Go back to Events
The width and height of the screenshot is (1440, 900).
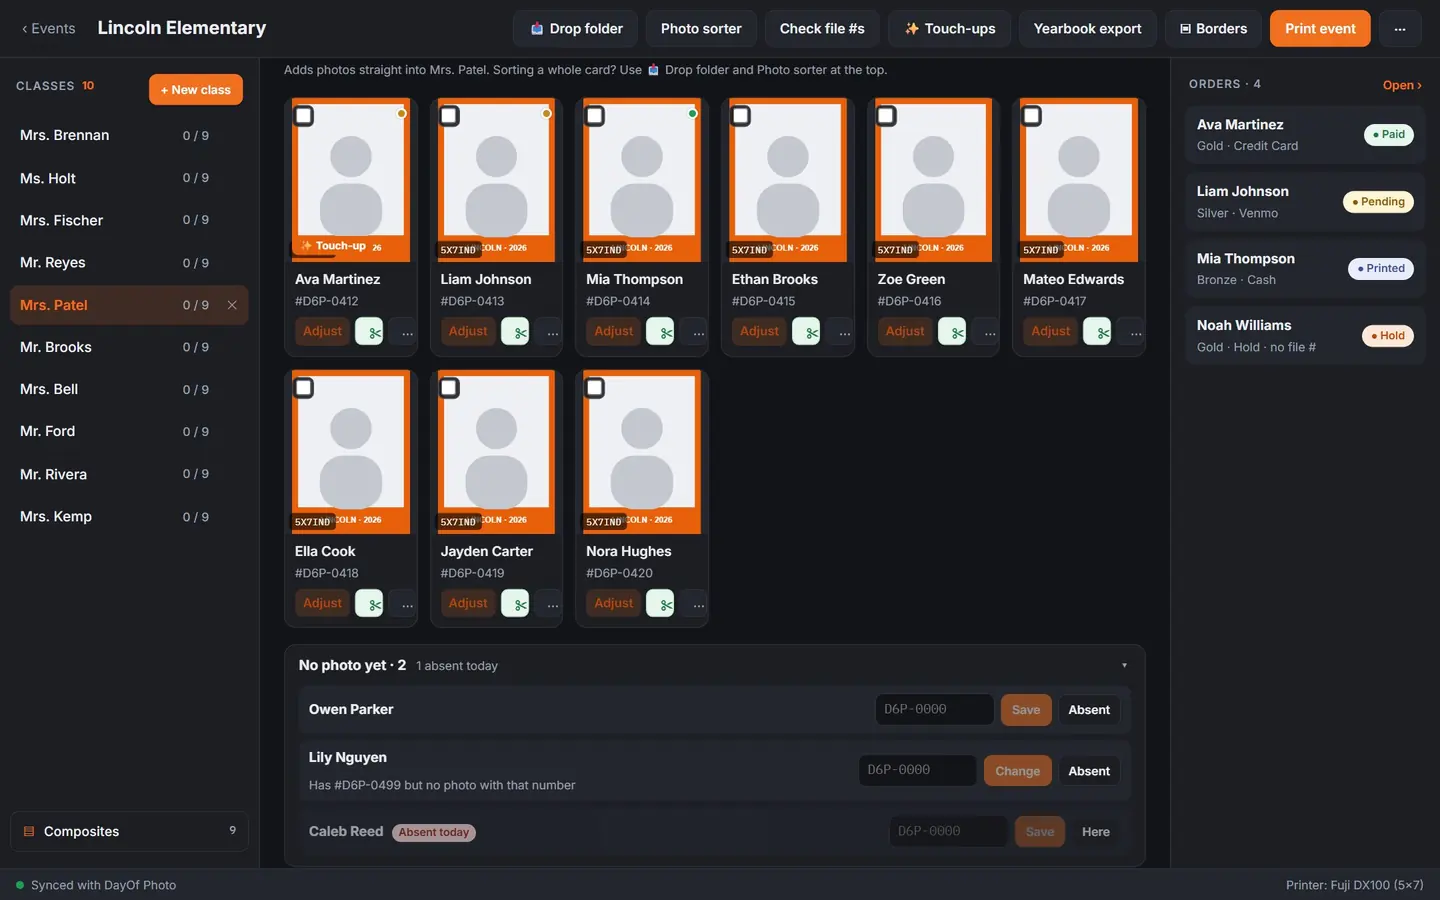(x=48, y=29)
